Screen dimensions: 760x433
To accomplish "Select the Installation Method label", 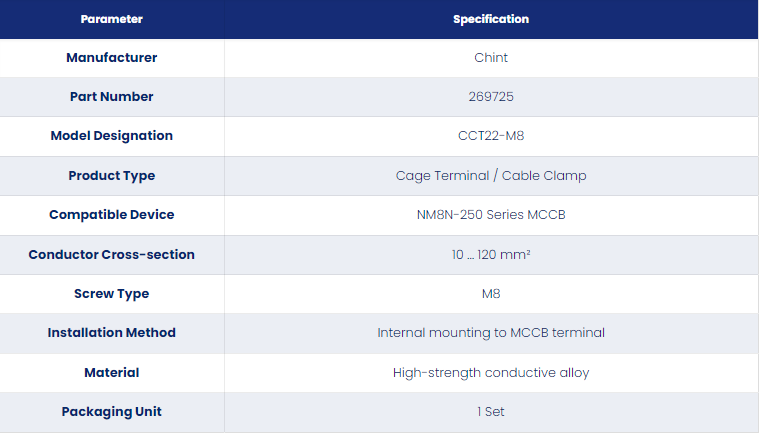I will [x=111, y=333].
